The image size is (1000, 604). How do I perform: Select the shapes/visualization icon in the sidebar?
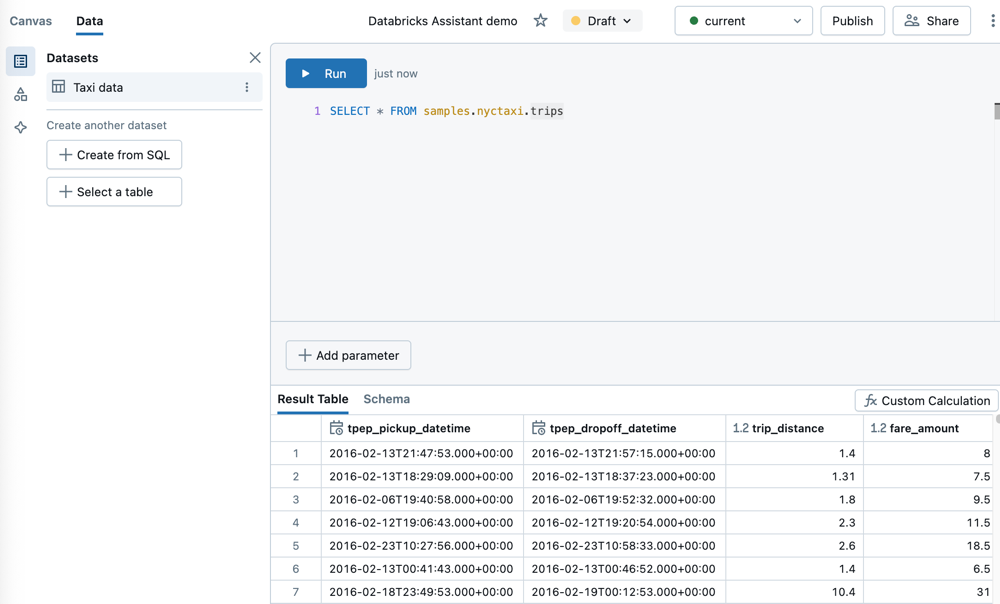pyautogui.click(x=20, y=95)
